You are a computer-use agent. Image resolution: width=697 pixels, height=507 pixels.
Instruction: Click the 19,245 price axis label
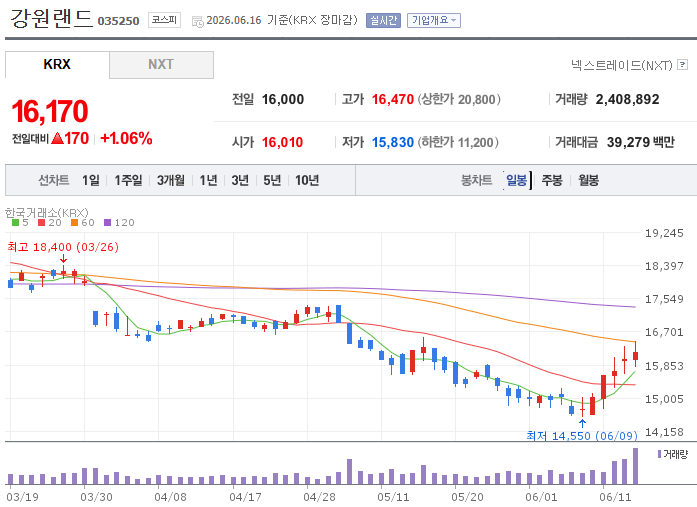point(664,233)
